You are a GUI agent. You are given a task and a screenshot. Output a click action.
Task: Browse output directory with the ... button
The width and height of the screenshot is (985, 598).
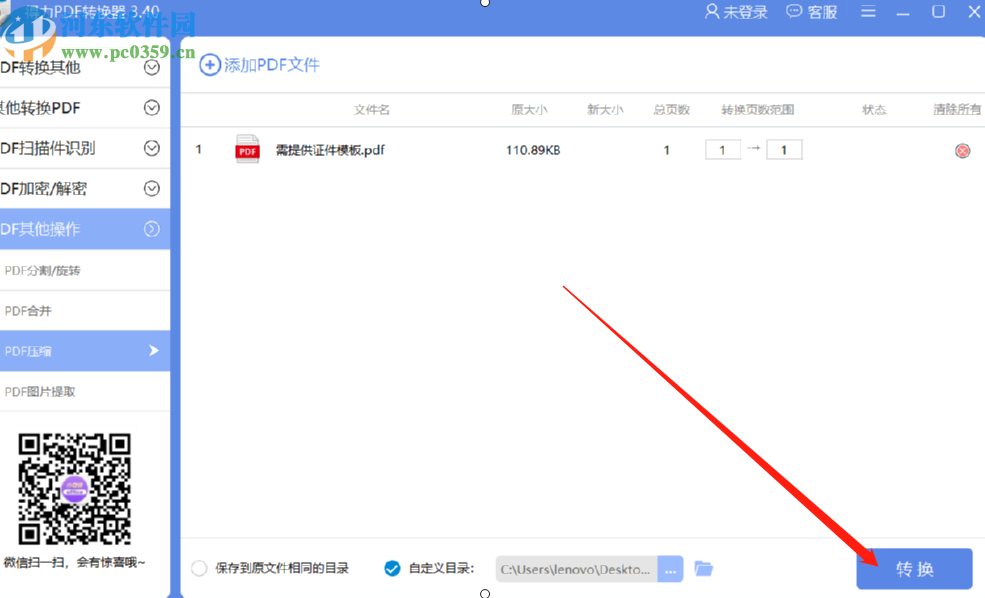tap(670, 569)
